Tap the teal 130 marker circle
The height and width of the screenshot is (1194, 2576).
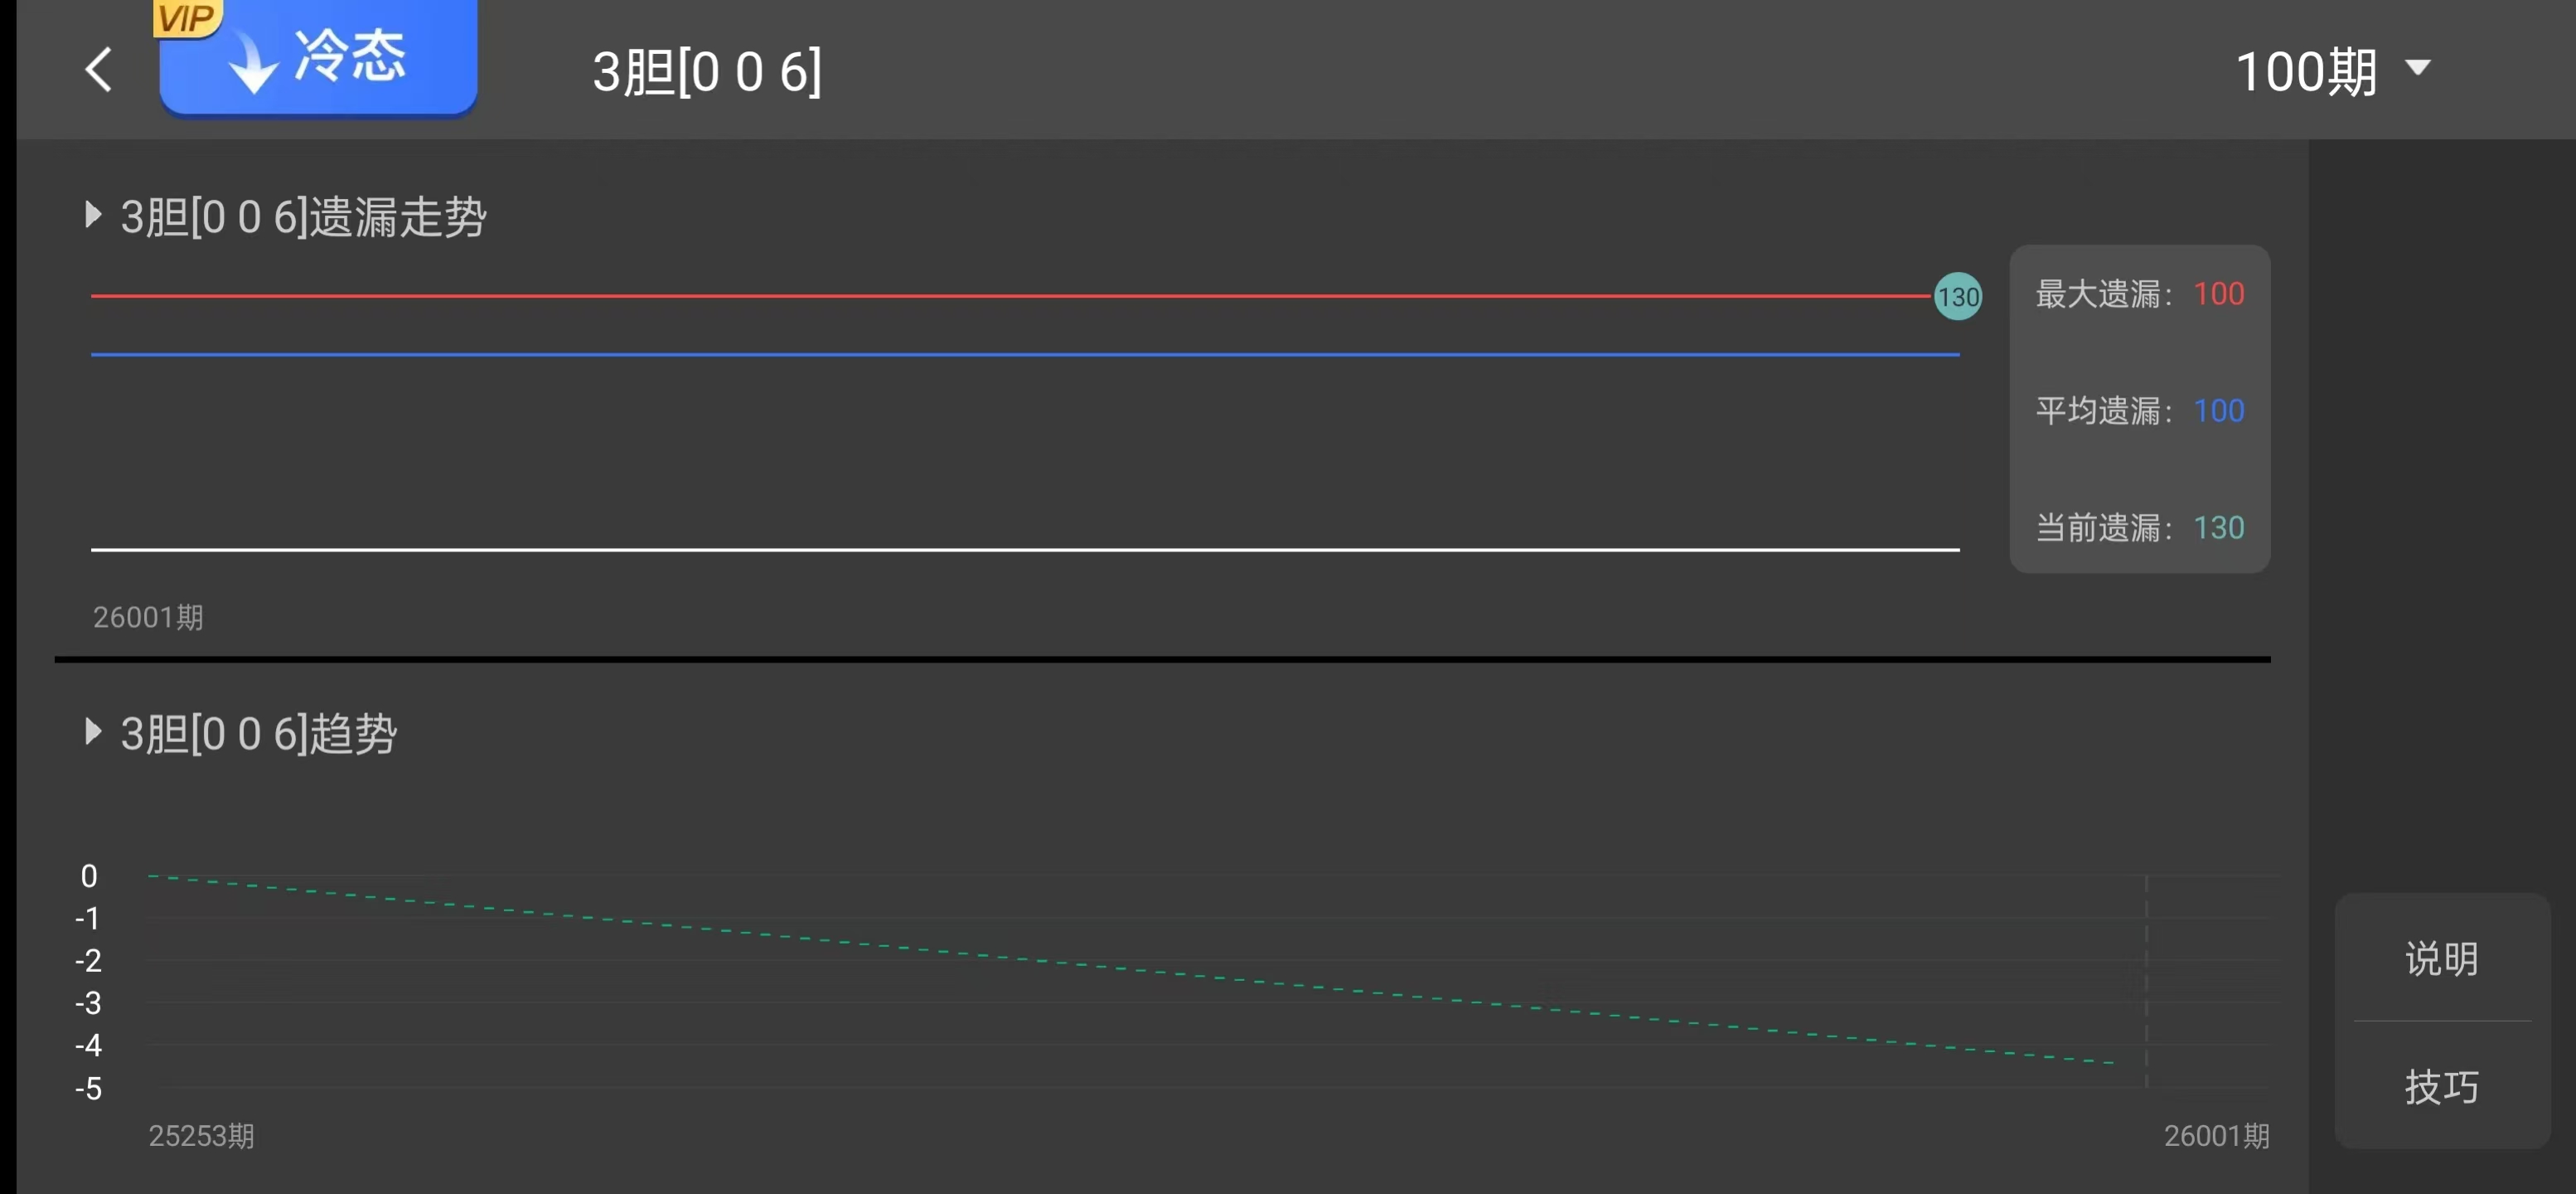[x=1957, y=297]
